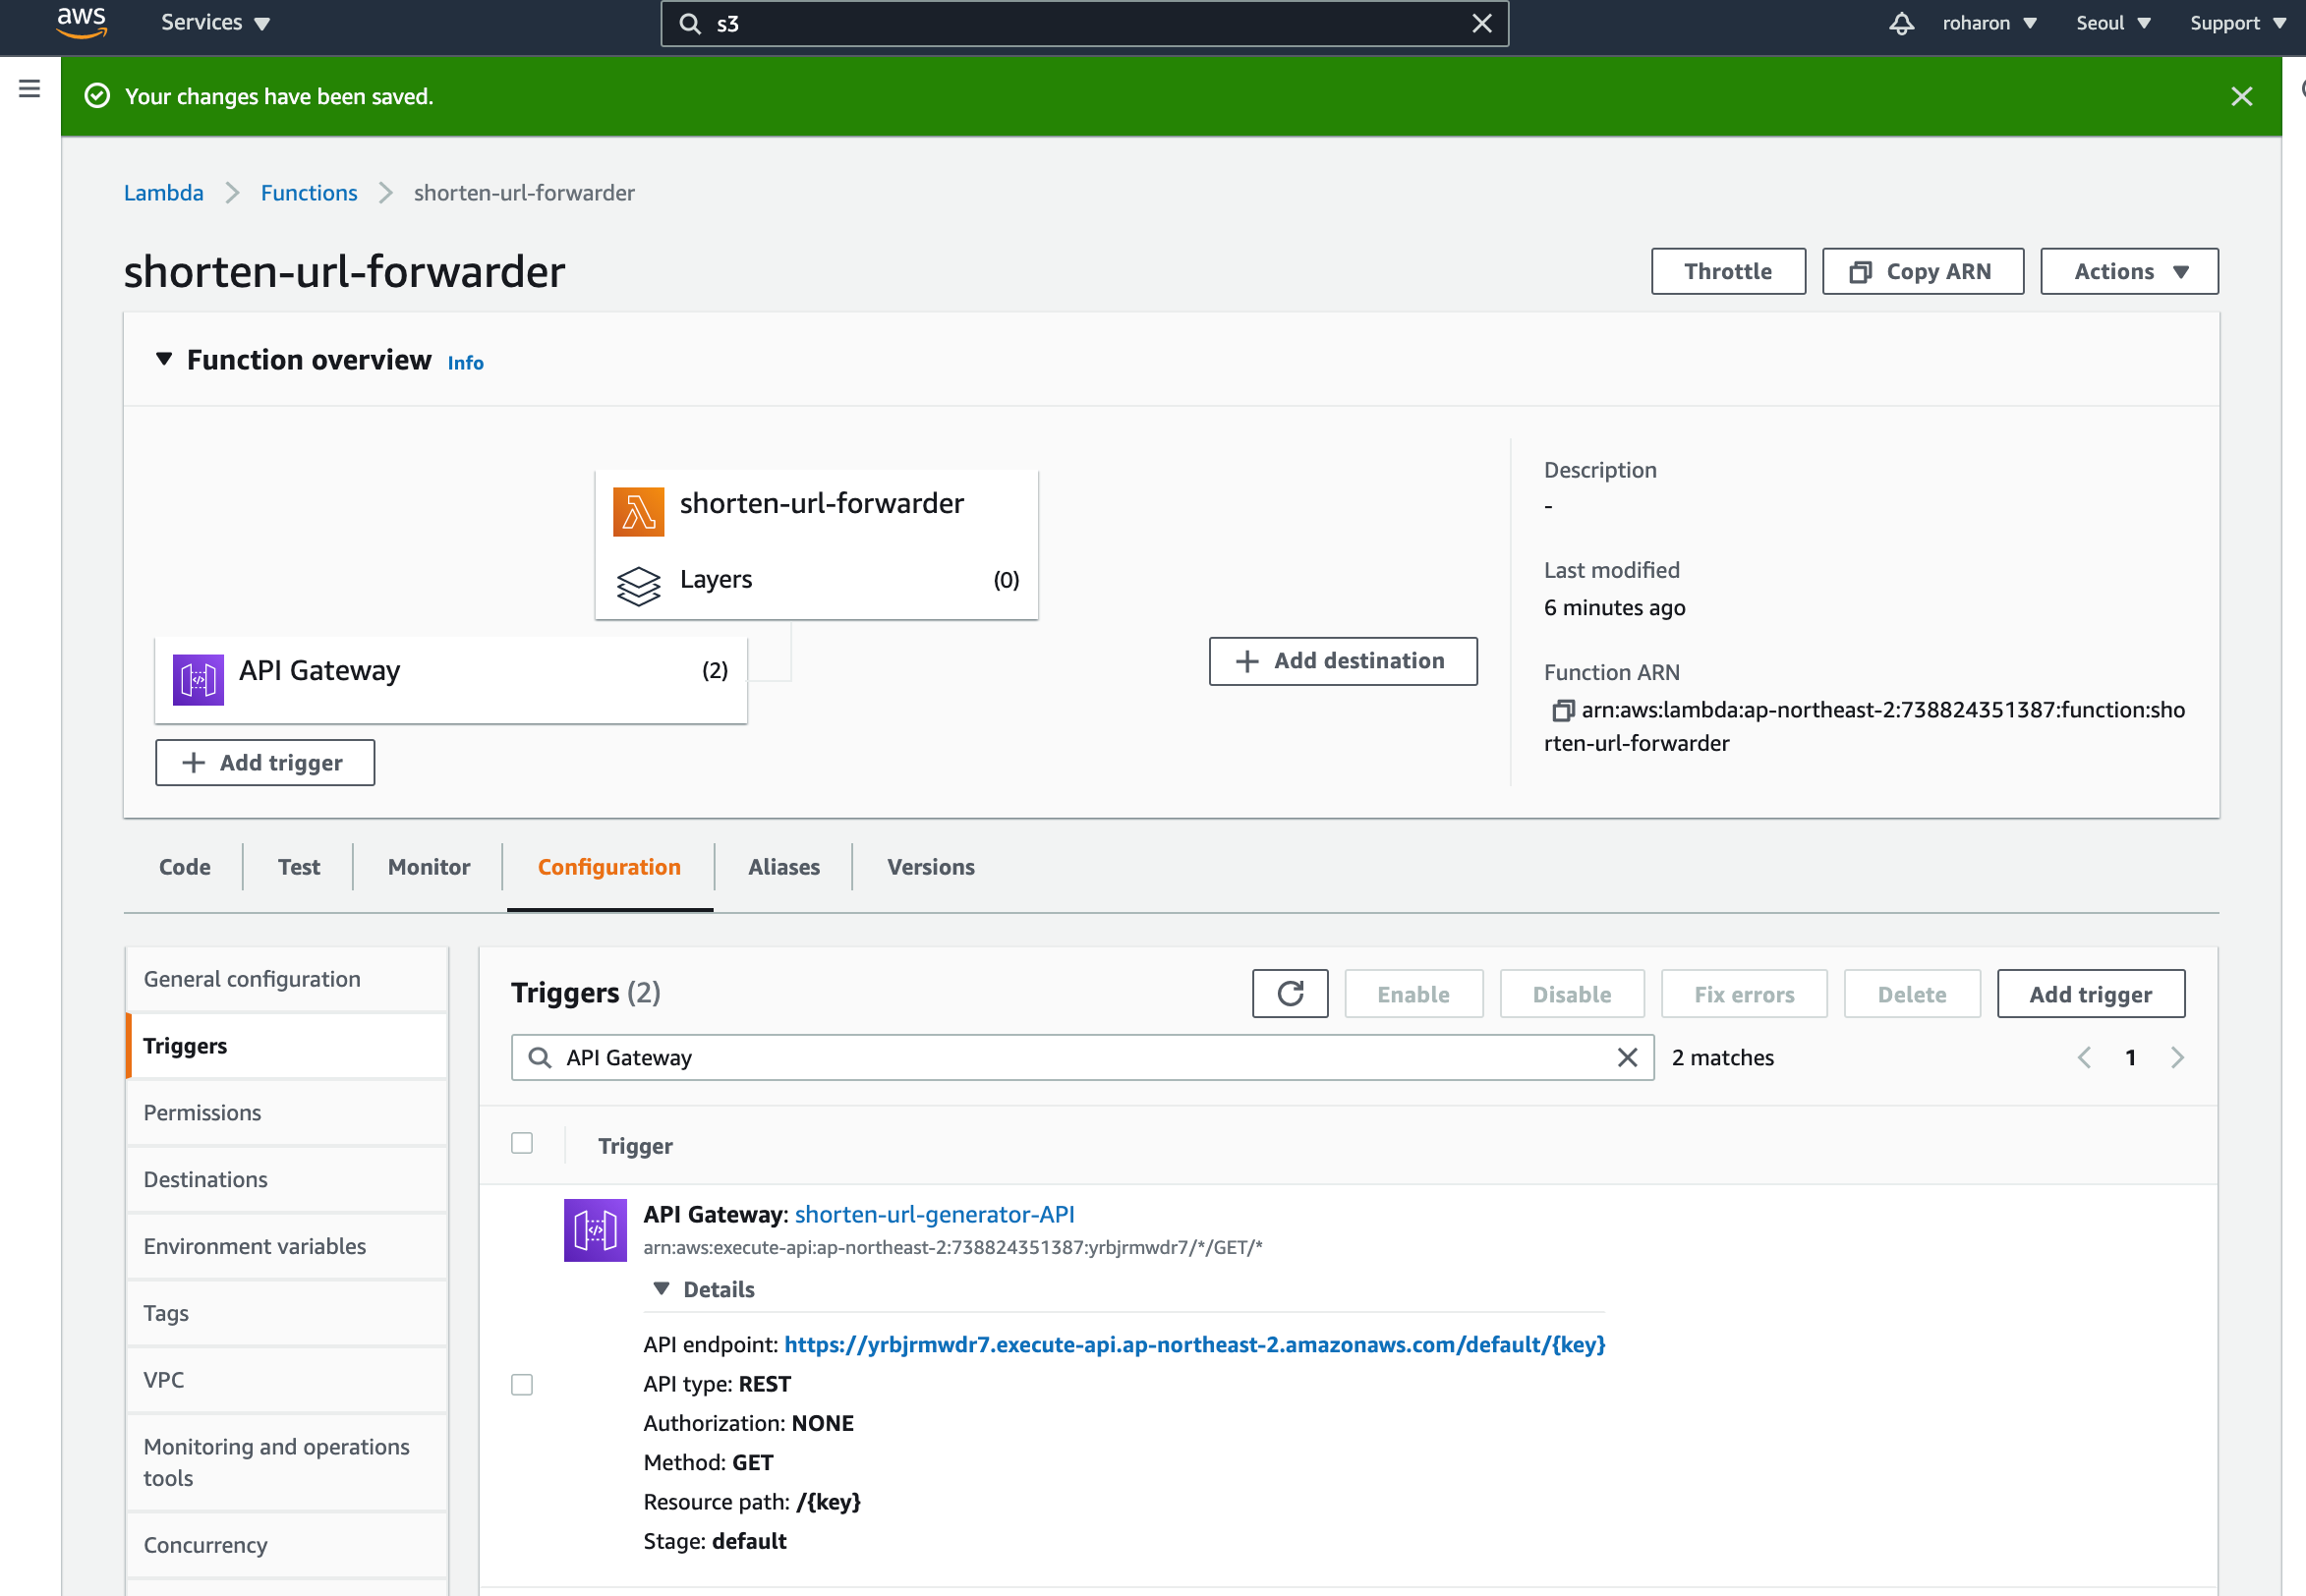Switch to the Monitor tab
2306x1596 pixels.
[x=428, y=866]
